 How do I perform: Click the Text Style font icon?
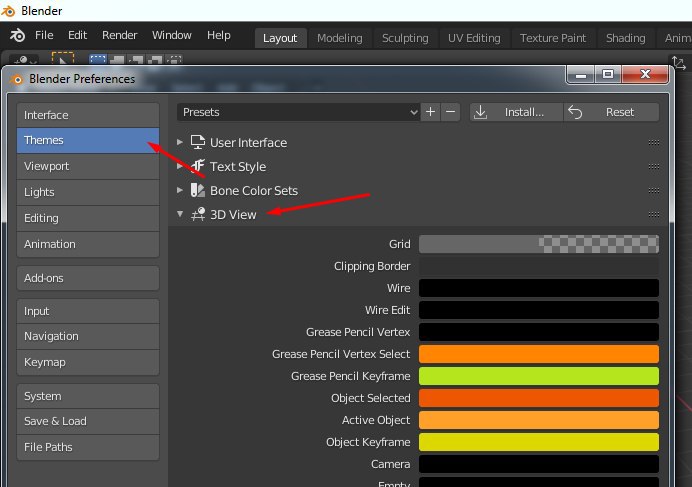point(198,166)
